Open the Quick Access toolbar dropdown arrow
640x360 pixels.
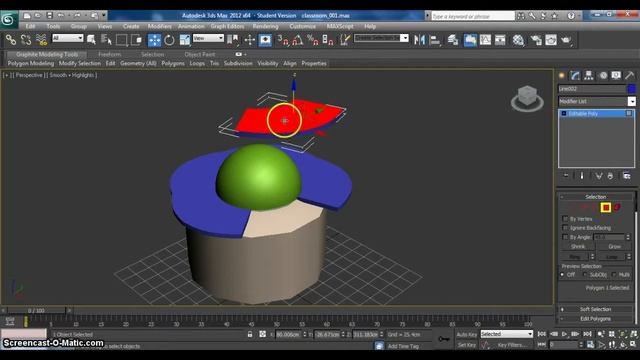pyautogui.click(x=104, y=16)
